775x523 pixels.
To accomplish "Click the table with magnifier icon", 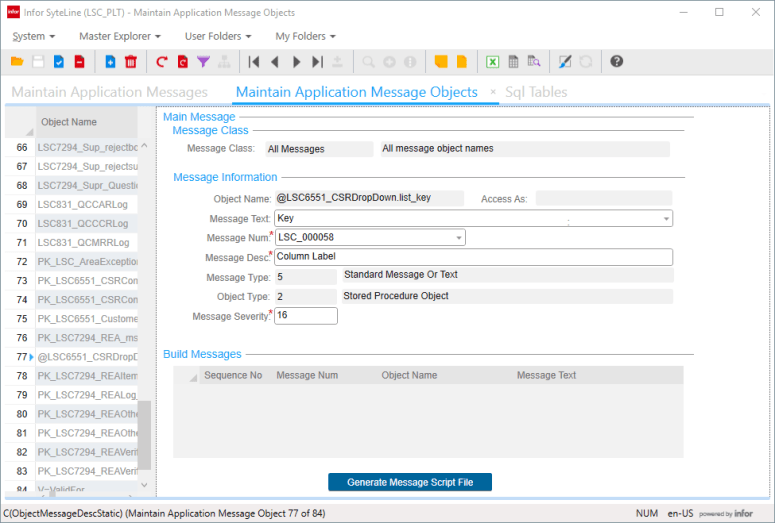I will point(534,62).
